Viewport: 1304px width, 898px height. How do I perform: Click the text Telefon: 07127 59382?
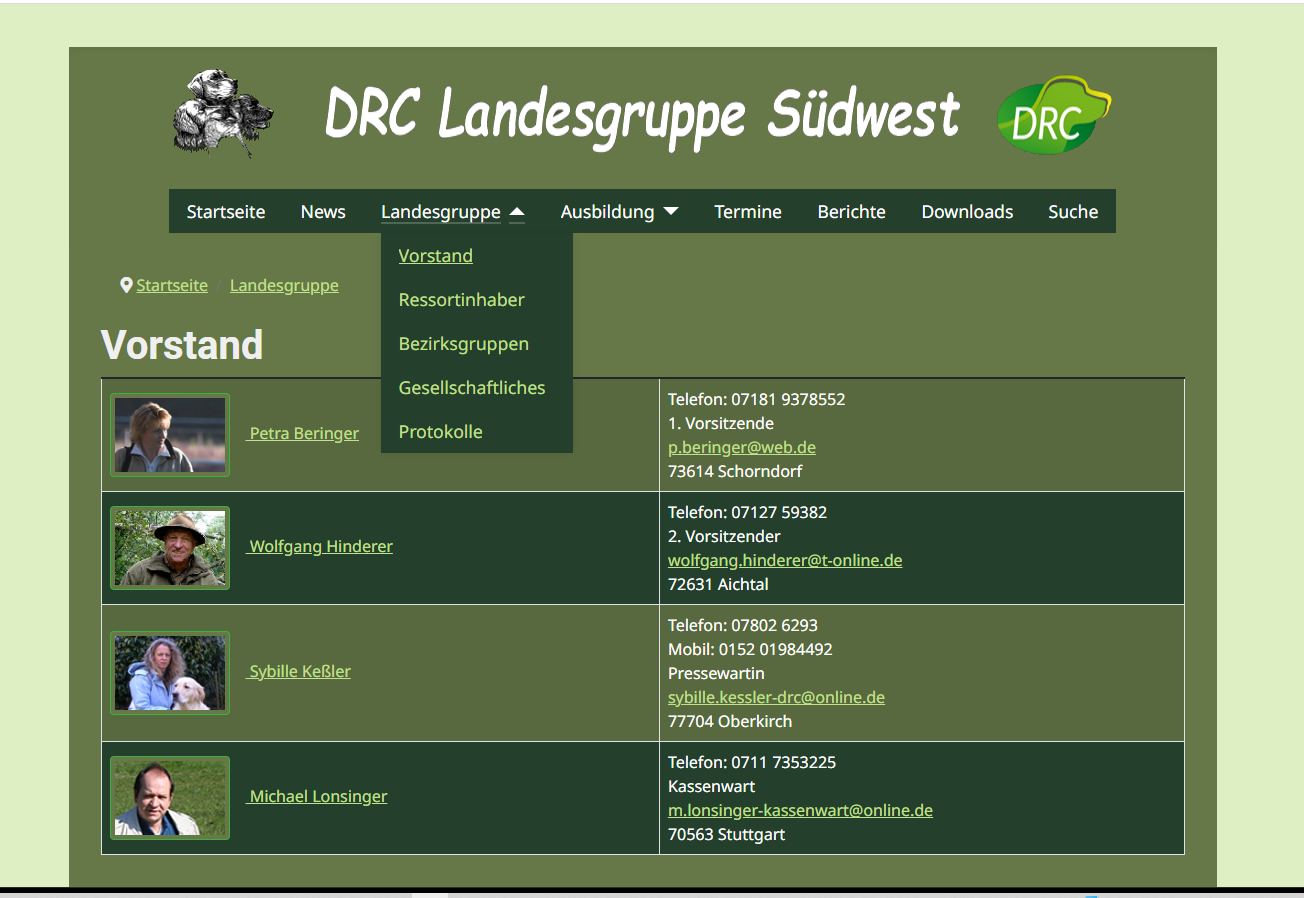coord(748,513)
